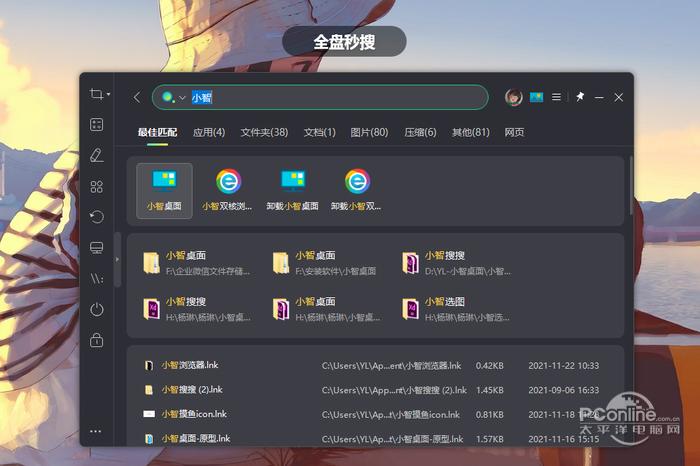Click the date 2021-11-16 15:15
The height and width of the screenshot is (466, 700).
point(564,439)
